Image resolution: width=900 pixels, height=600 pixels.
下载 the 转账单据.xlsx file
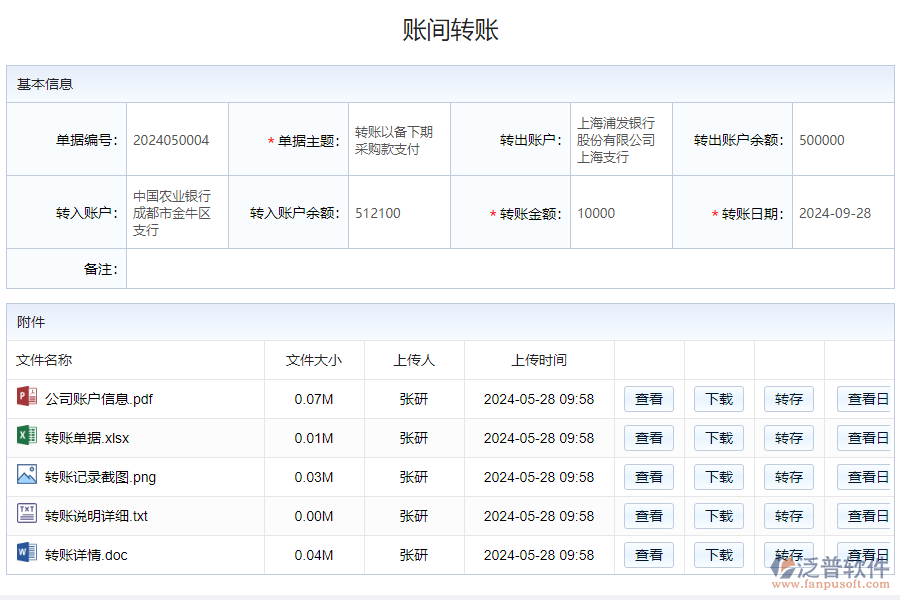[x=718, y=438]
